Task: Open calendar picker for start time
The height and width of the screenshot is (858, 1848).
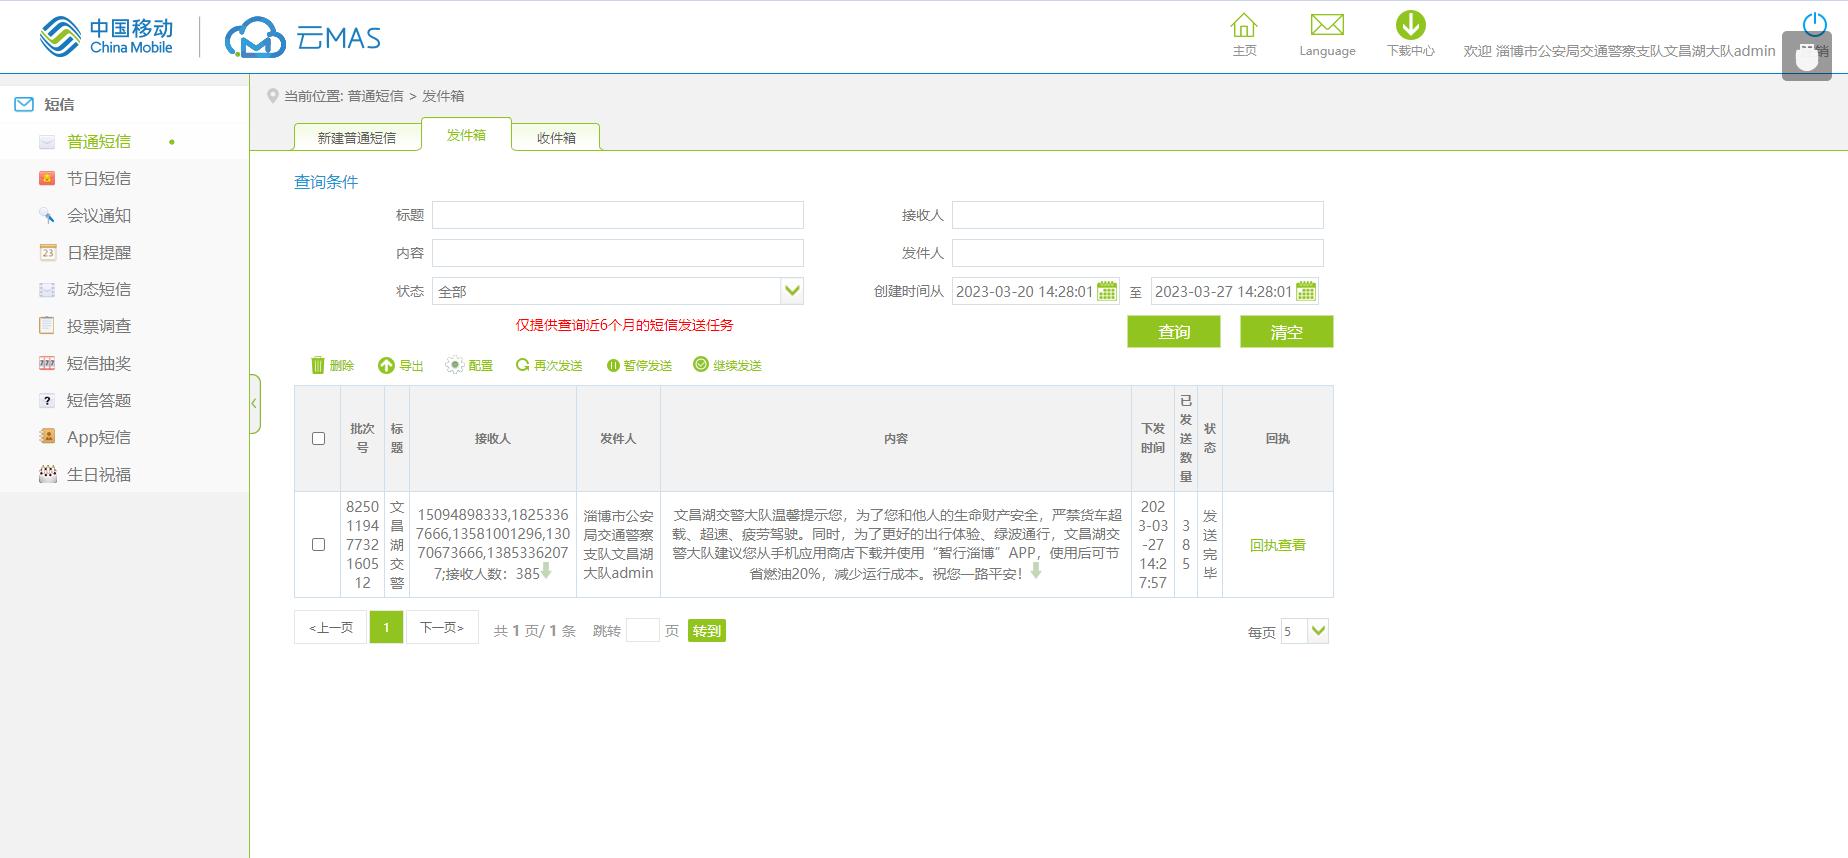Action: point(1107,291)
